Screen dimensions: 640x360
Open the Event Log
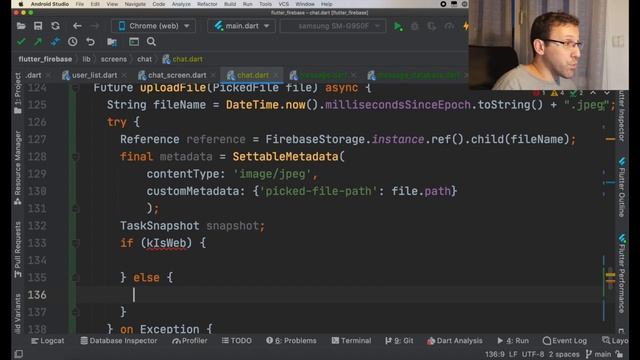[x=565, y=340]
